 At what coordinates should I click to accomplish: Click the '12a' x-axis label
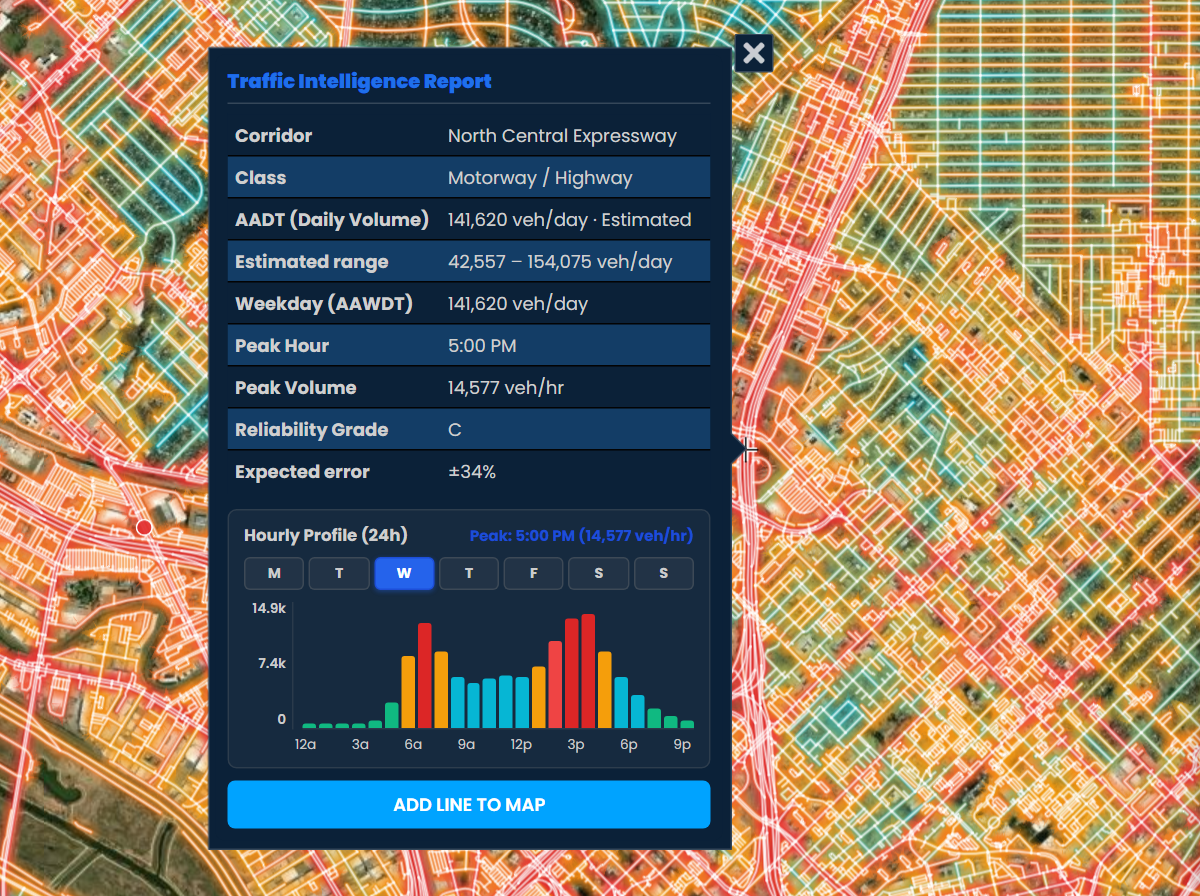click(306, 745)
